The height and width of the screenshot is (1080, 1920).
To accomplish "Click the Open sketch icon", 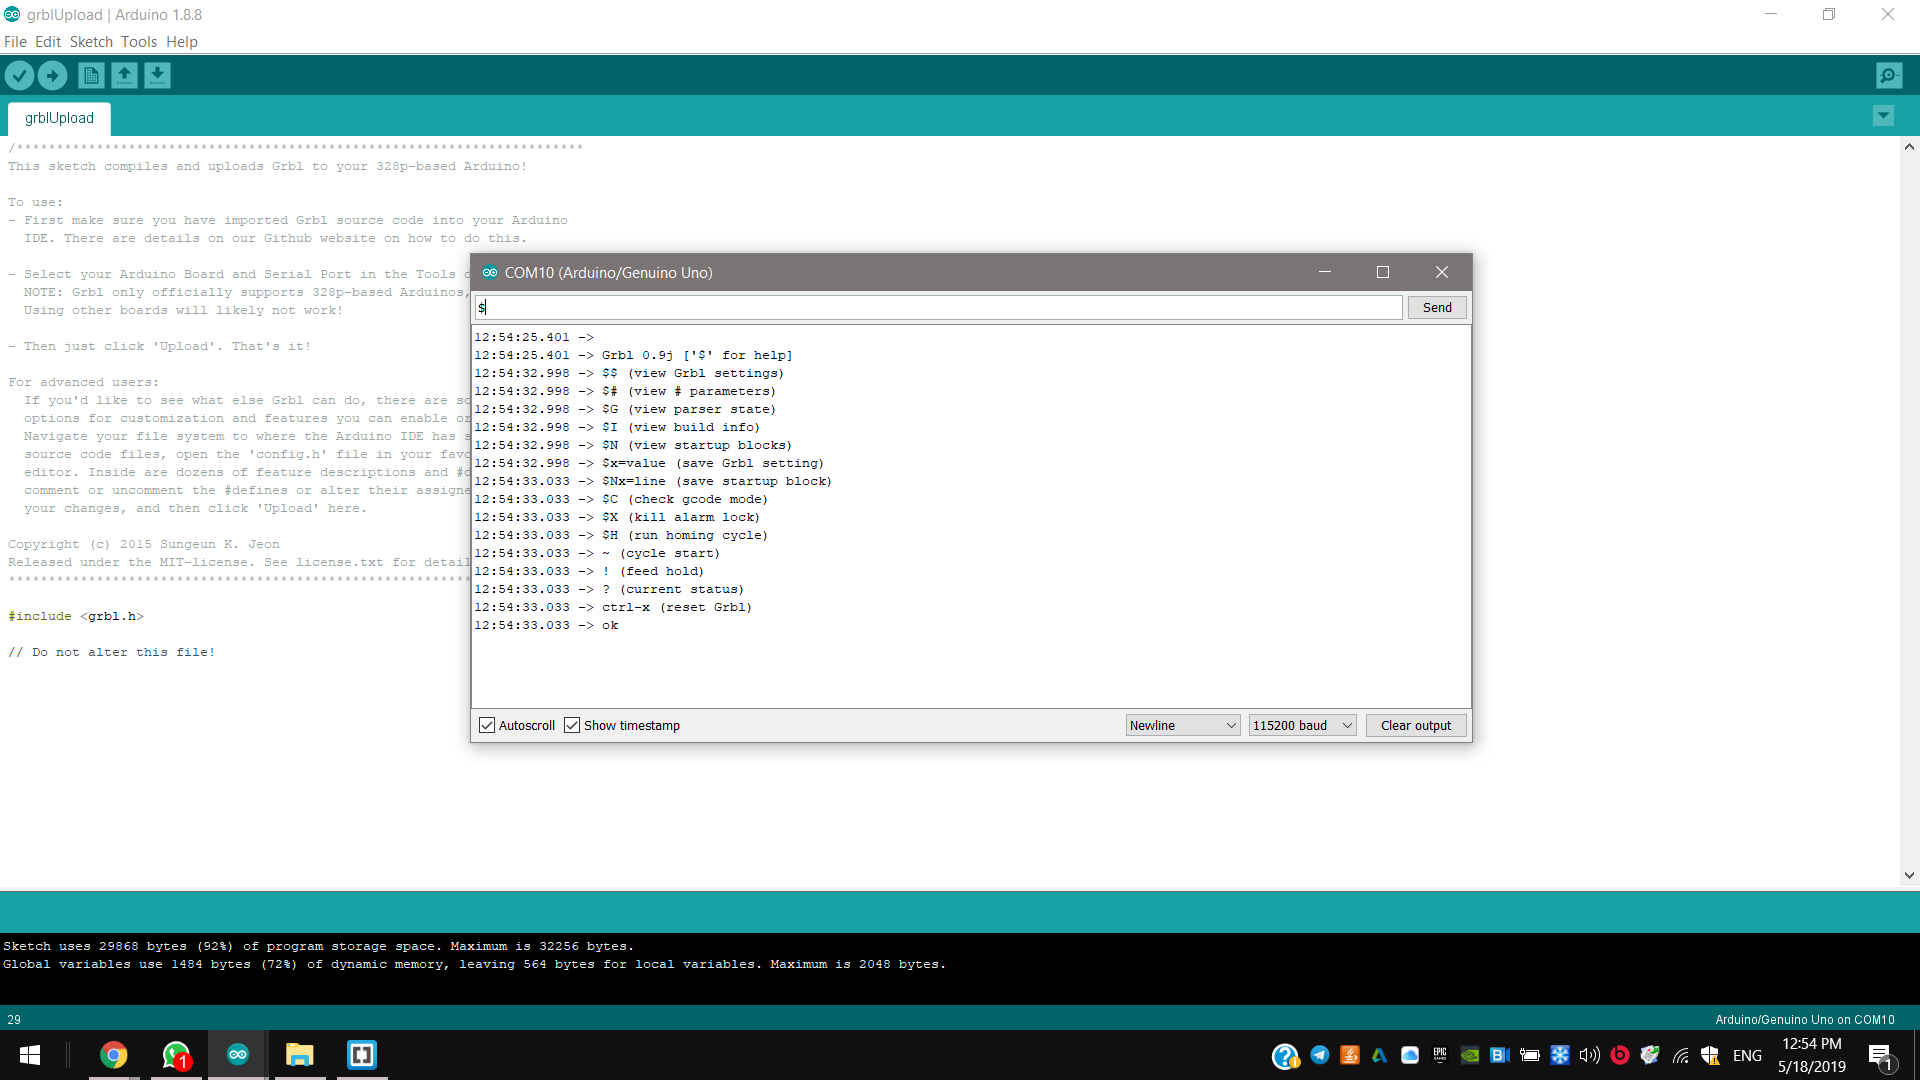I will (124, 75).
